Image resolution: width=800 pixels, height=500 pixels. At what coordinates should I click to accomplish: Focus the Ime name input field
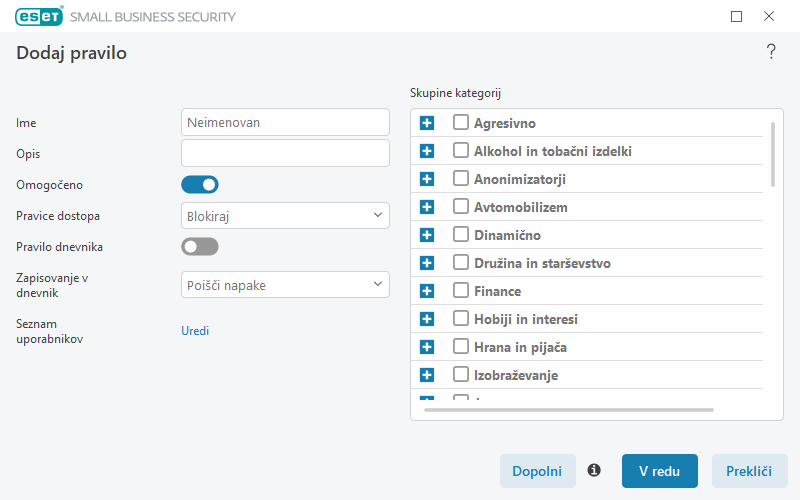coord(285,122)
